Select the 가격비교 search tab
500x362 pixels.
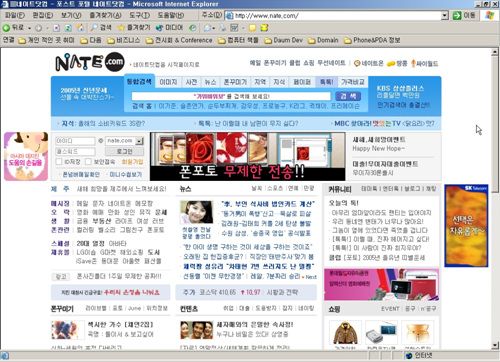coord(353,82)
